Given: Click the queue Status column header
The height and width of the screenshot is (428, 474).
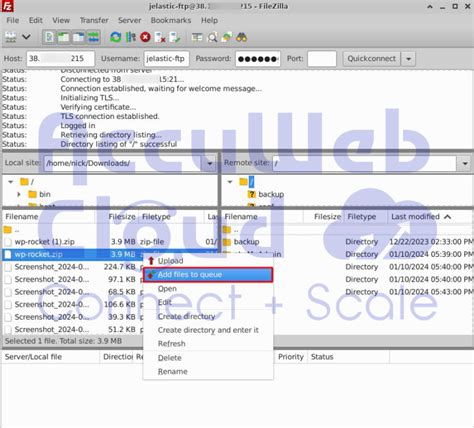Looking at the screenshot, I should pos(348,357).
